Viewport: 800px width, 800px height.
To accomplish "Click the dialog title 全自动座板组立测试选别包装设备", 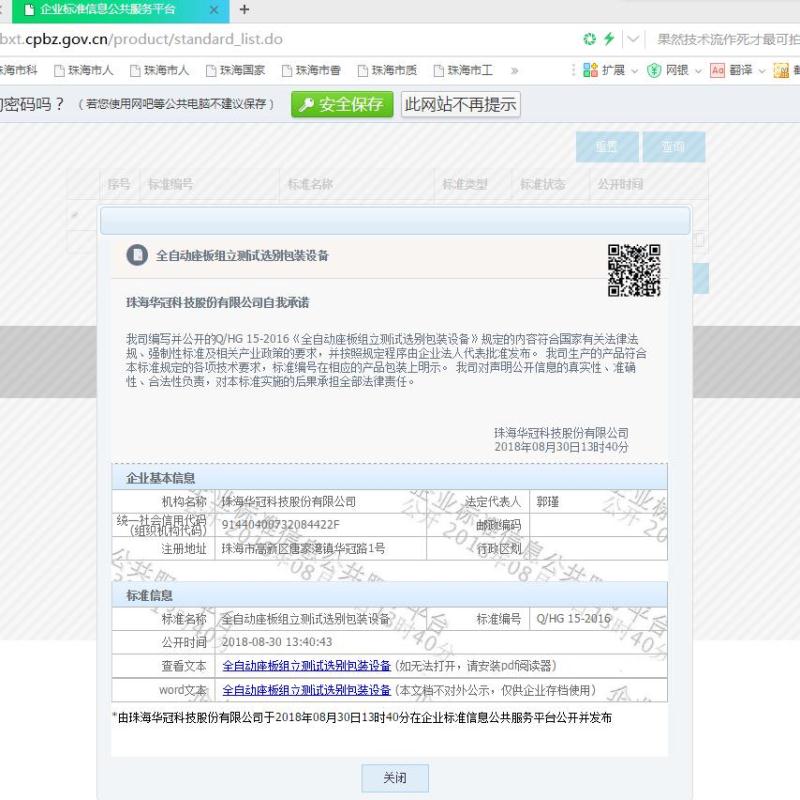I will [242, 256].
